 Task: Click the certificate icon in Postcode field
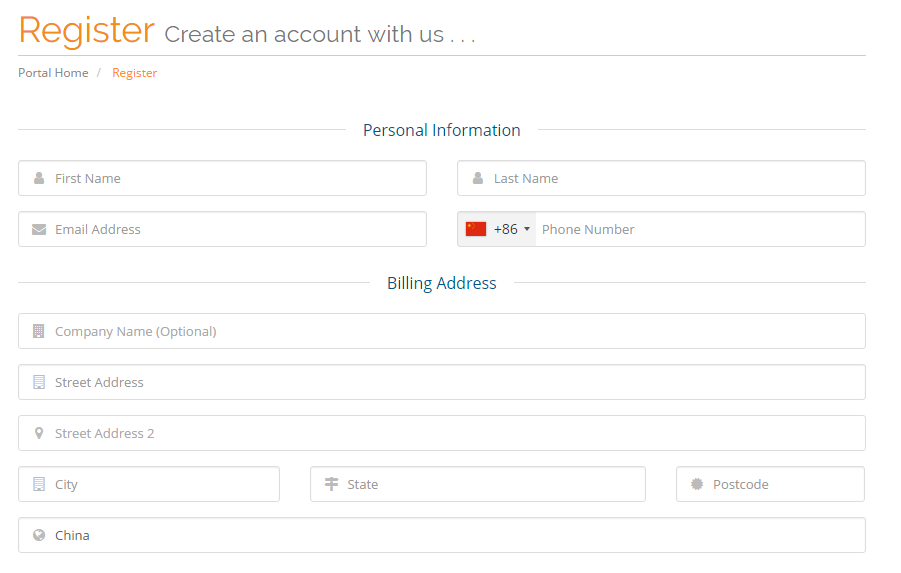pos(697,484)
